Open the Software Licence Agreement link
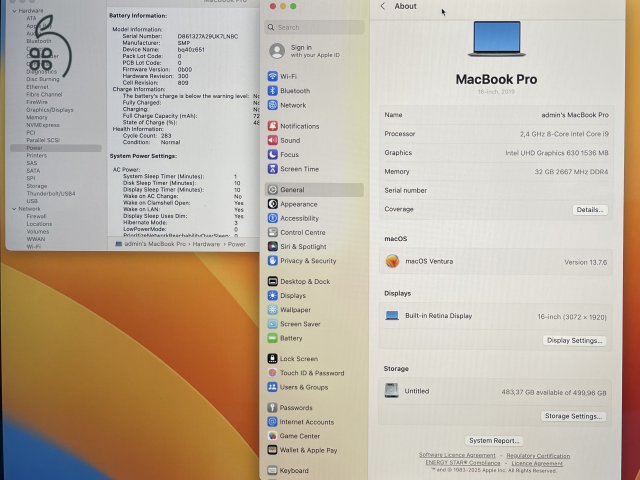This screenshot has height=480, width=640. pyautogui.click(x=457, y=455)
